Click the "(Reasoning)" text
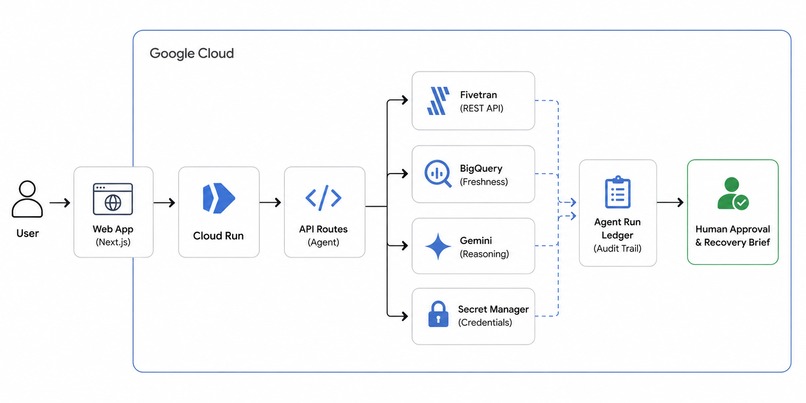This screenshot has width=806, height=403. pos(484,254)
